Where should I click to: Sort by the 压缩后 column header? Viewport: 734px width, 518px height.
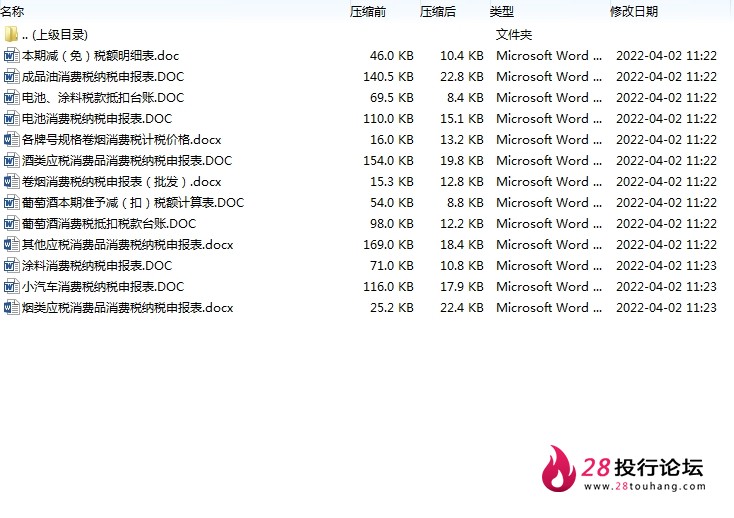tap(438, 11)
